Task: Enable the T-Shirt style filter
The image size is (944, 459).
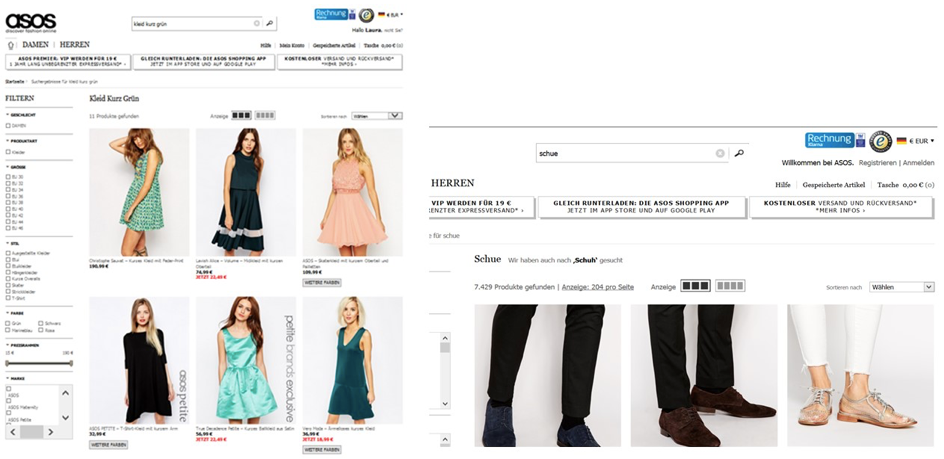Action: (8, 298)
